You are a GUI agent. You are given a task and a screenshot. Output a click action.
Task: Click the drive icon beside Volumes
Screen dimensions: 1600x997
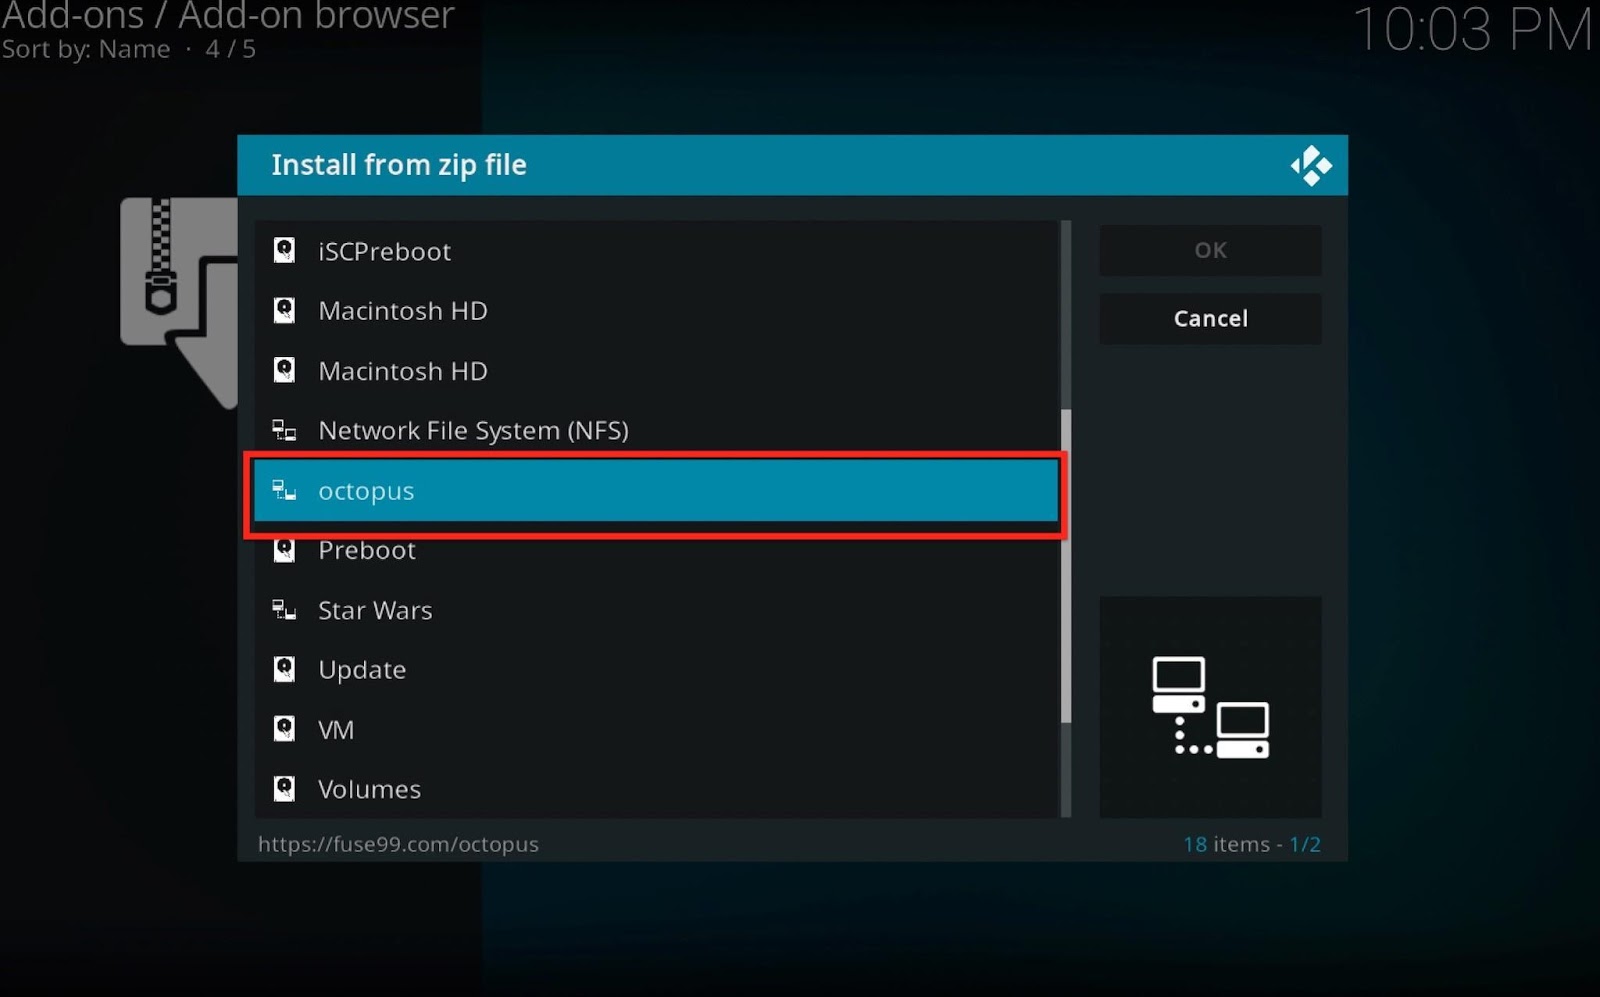tap(284, 789)
